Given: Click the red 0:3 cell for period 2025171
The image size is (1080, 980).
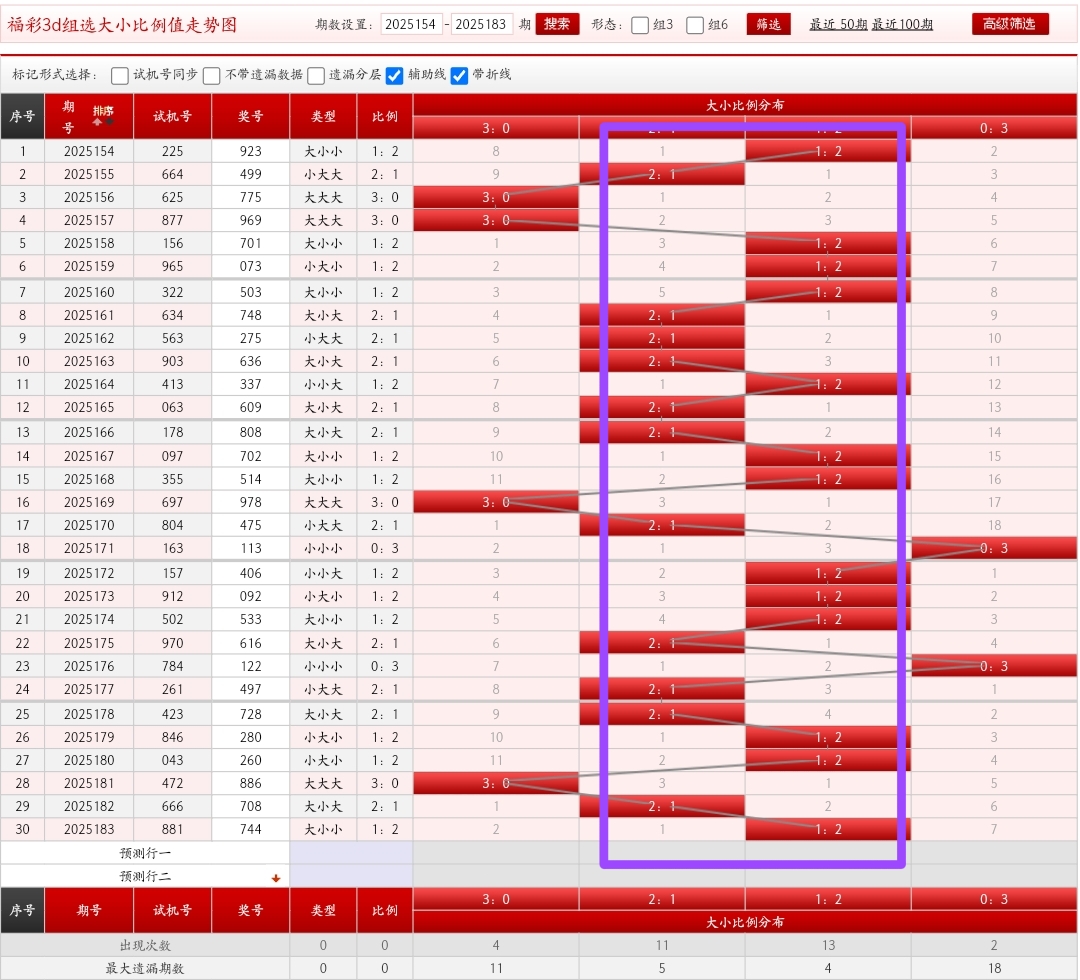Looking at the screenshot, I should pyautogui.click(x=994, y=548).
